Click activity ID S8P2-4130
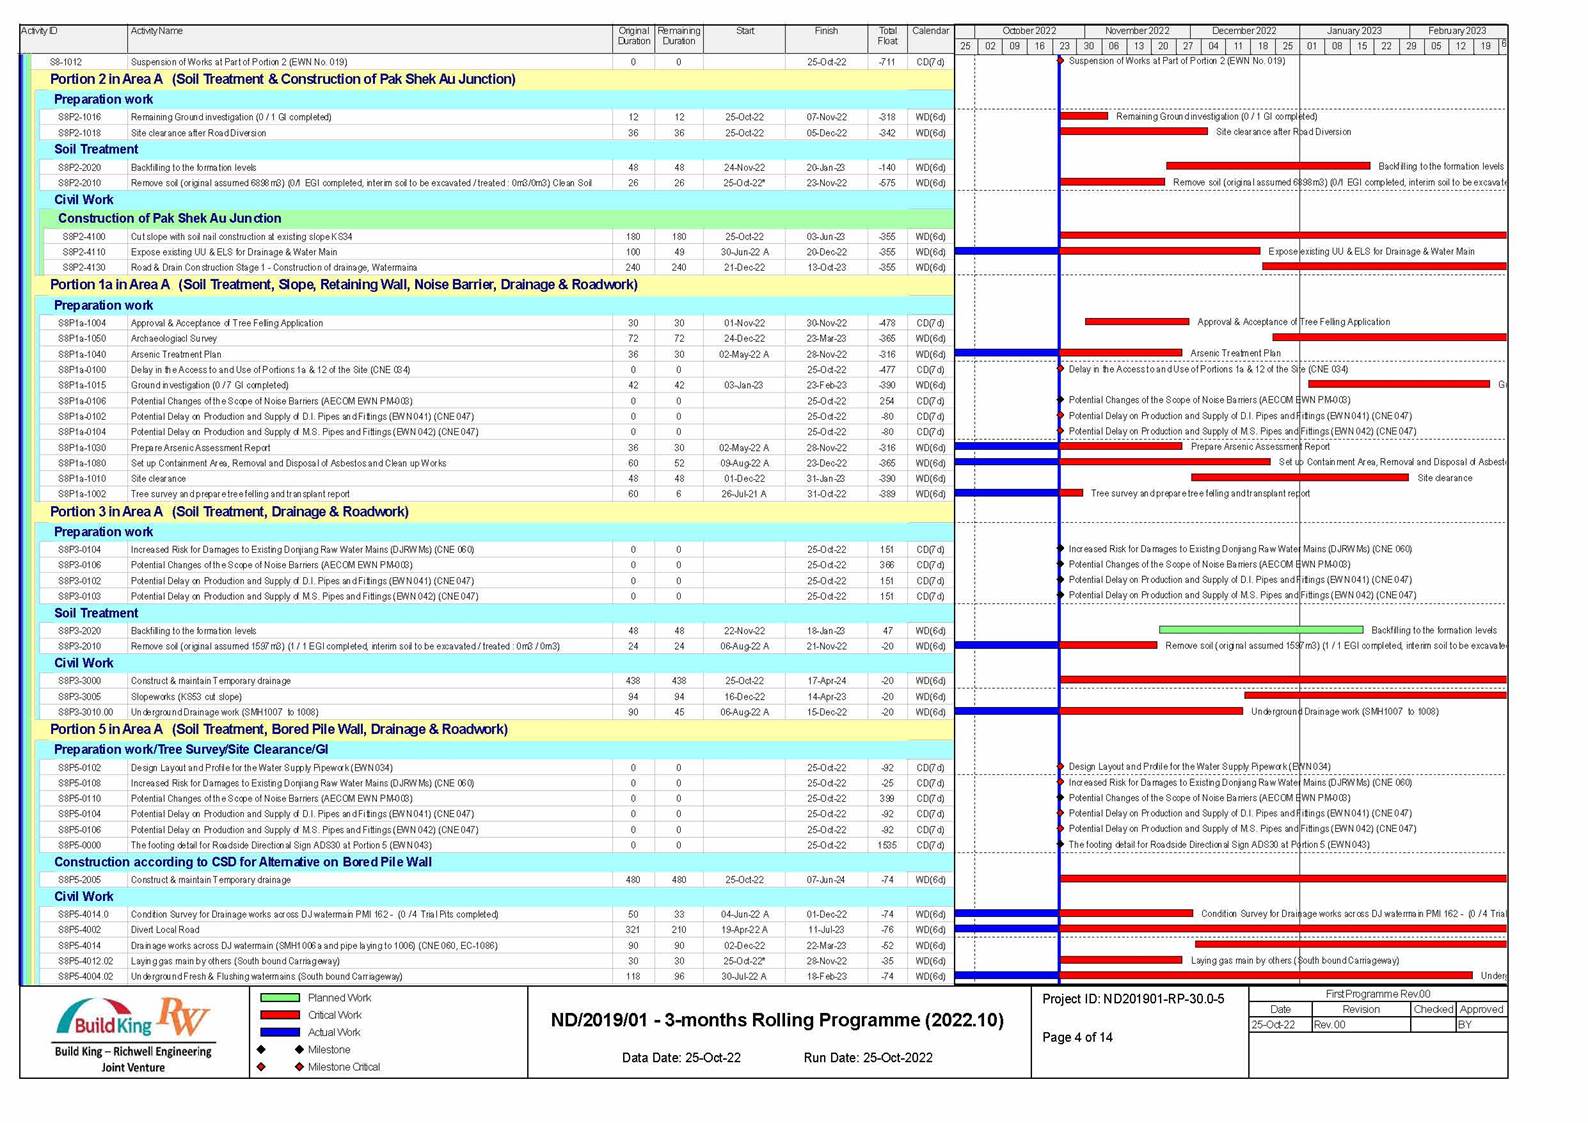The width and height of the screenshot is (1588, 1123). tap(84, 268)
